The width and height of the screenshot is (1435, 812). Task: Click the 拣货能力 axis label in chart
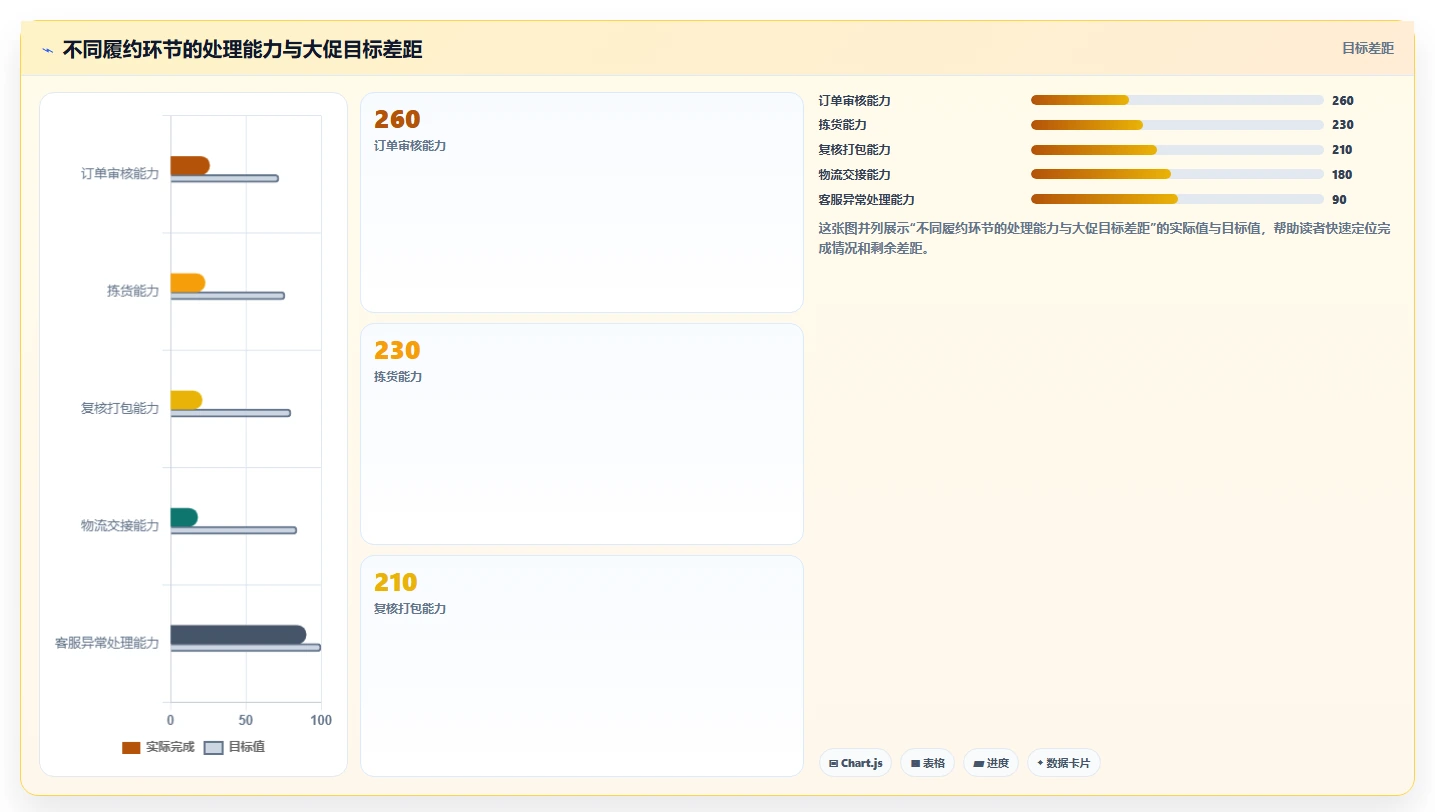tap(133, 291)
